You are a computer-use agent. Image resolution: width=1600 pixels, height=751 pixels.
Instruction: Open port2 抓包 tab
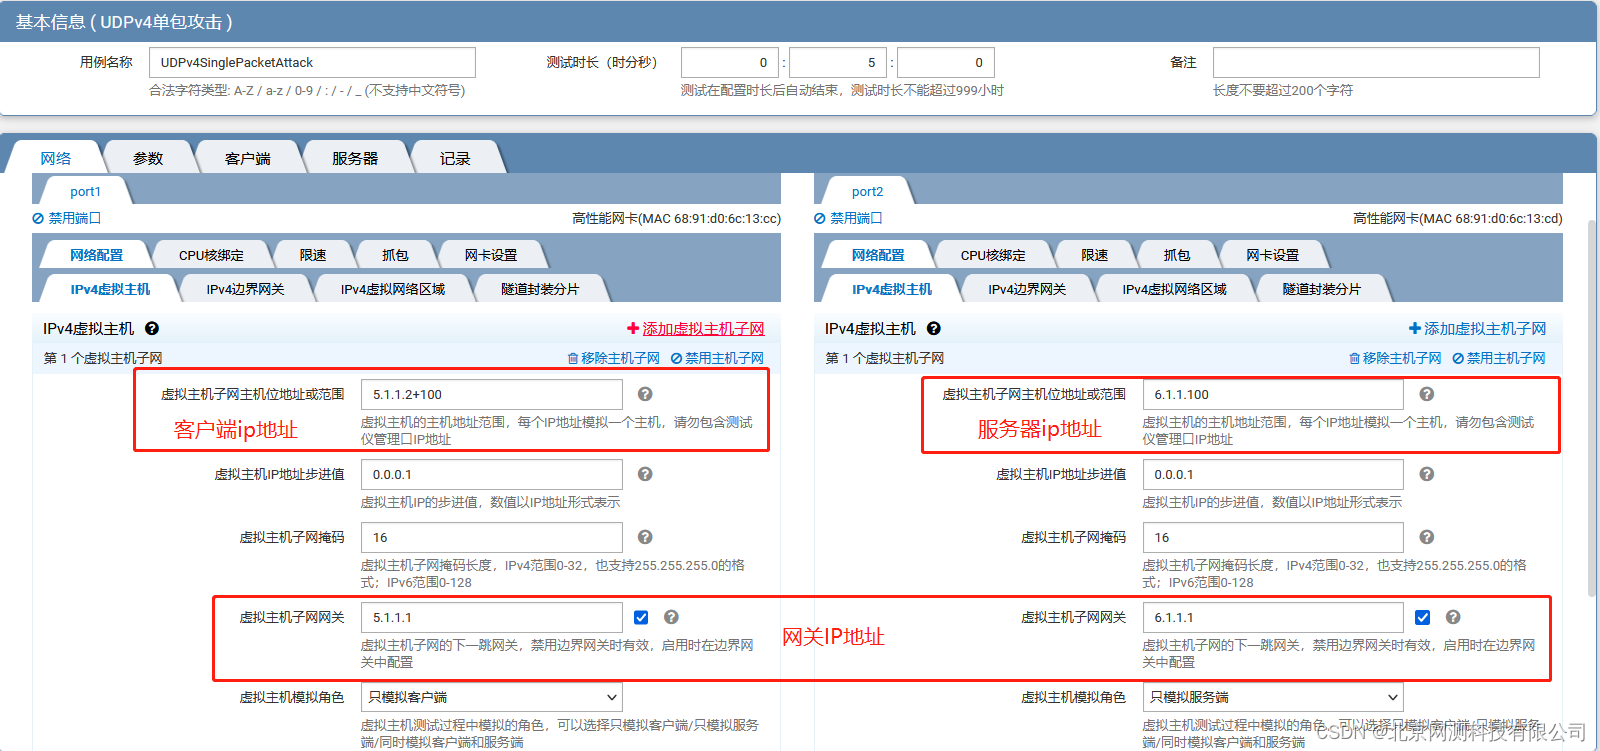click(1177, 255)
